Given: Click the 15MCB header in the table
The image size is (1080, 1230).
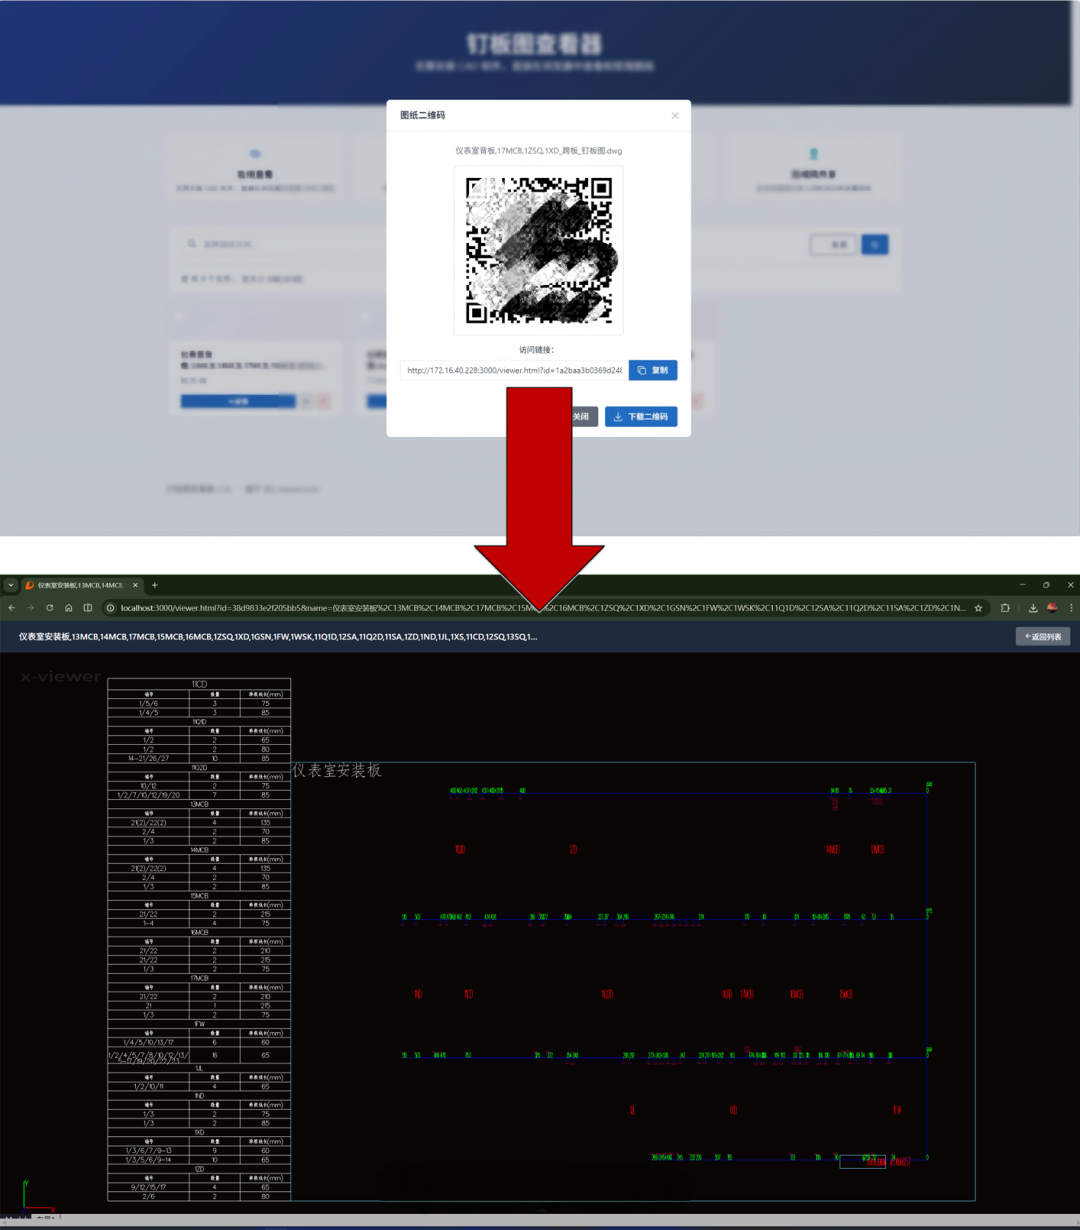Looking at the screenshot, I should [x=199, y=896].
